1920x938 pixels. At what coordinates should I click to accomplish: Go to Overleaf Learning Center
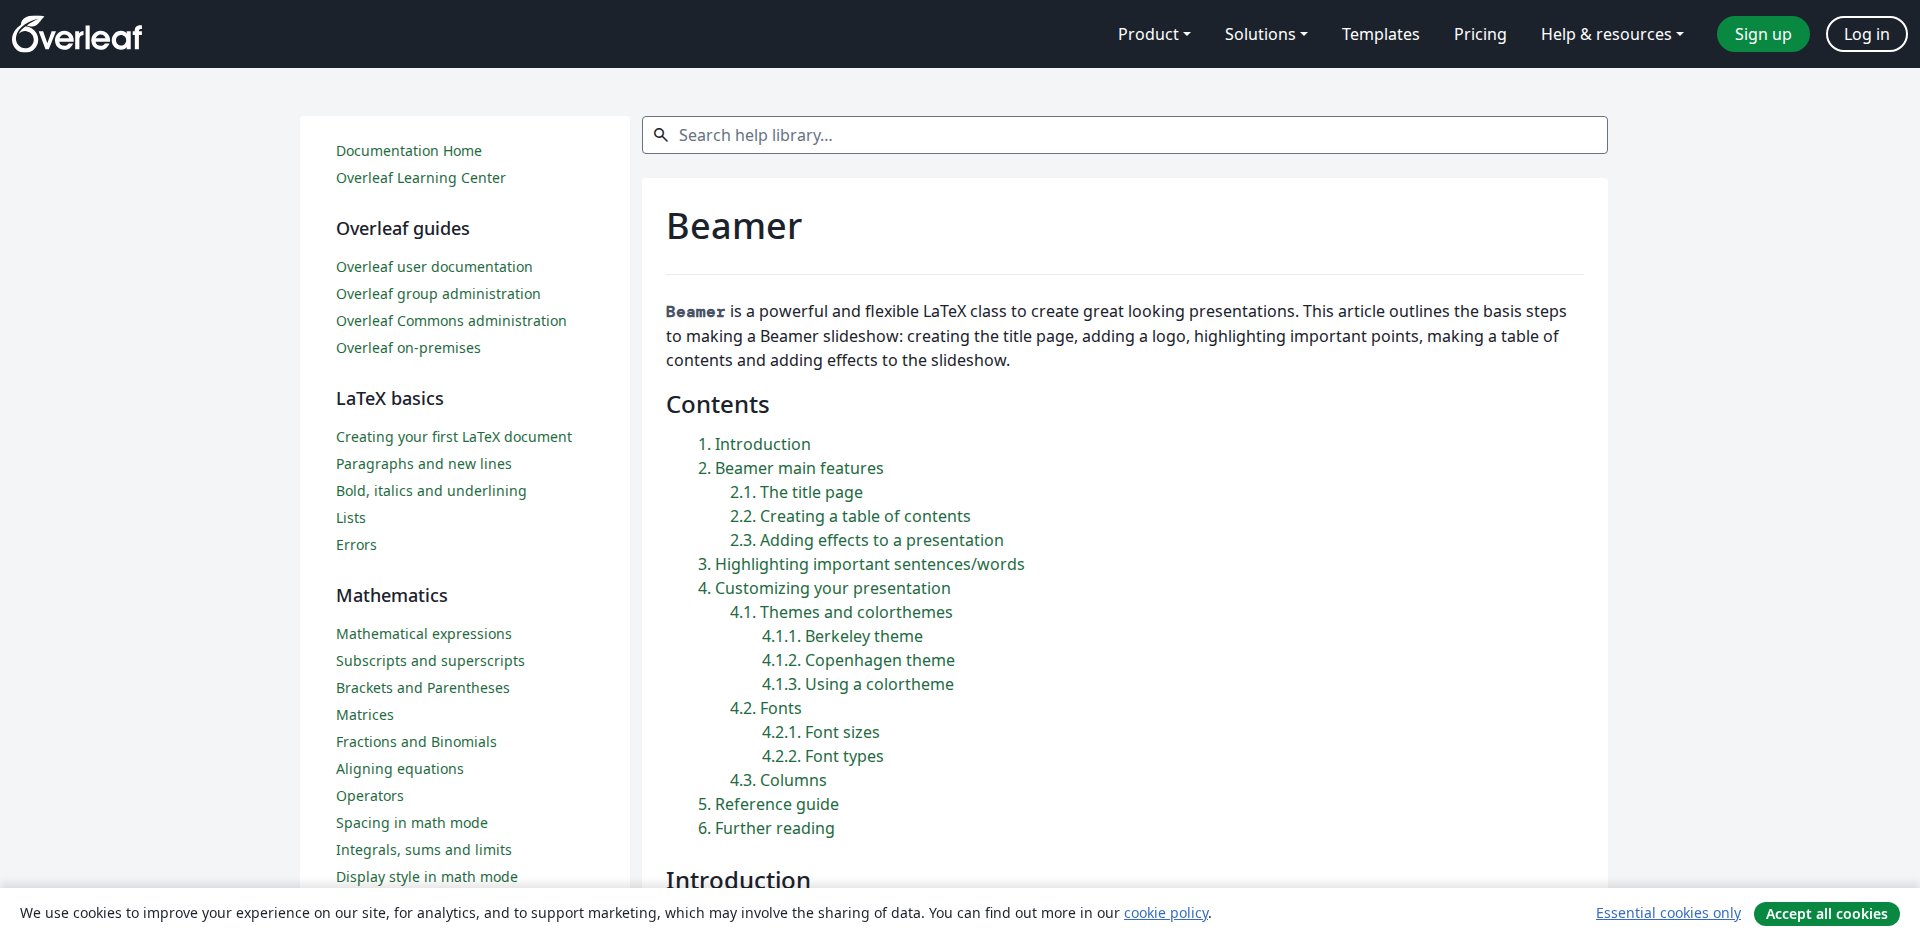click(x=421, y=178)
